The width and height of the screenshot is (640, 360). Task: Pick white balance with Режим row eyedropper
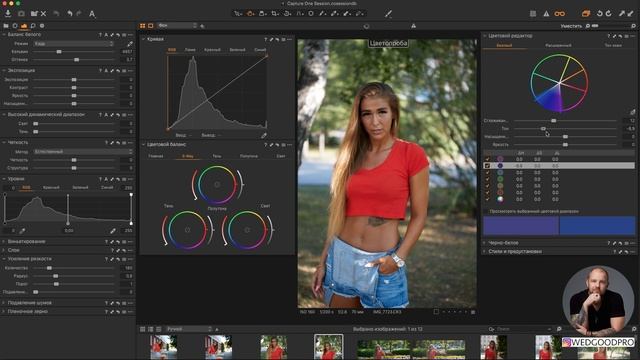[130, 44]
